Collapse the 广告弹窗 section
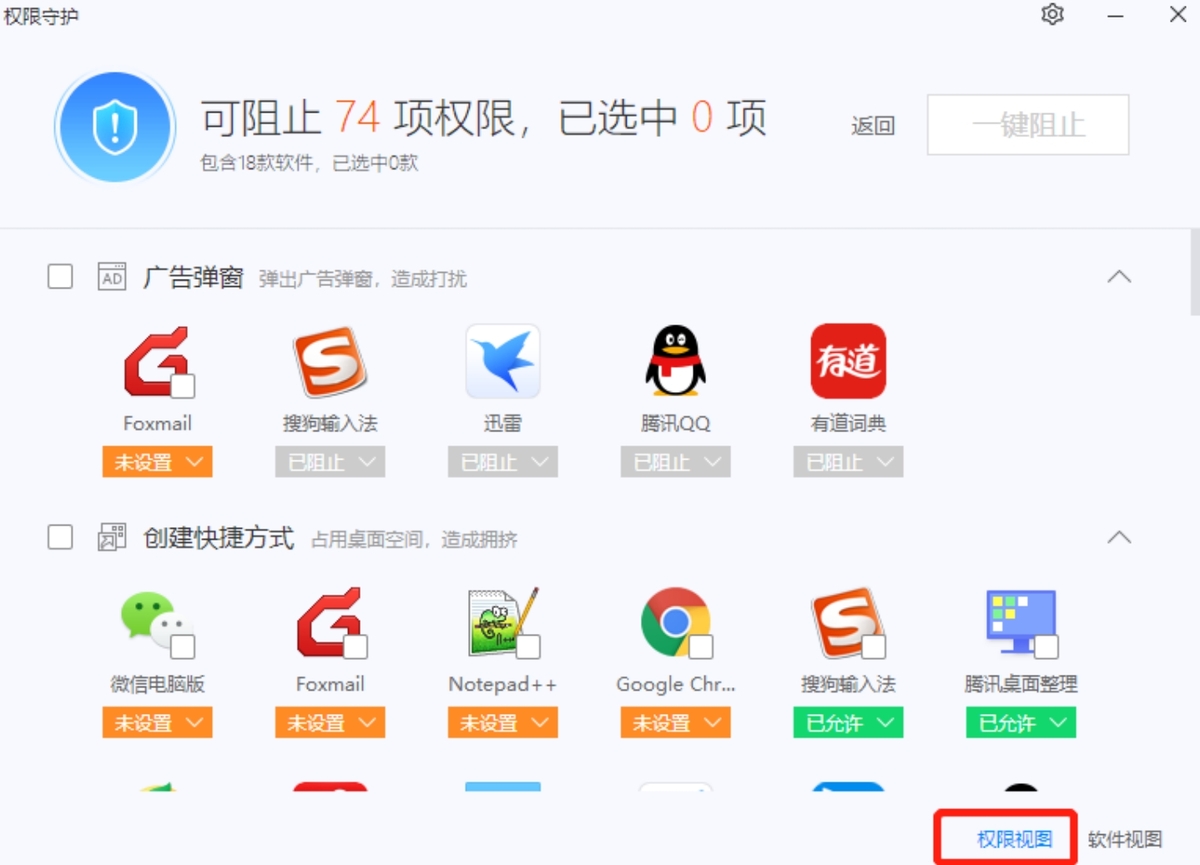Screen dimensions: 1200x865 [1120, 276]
